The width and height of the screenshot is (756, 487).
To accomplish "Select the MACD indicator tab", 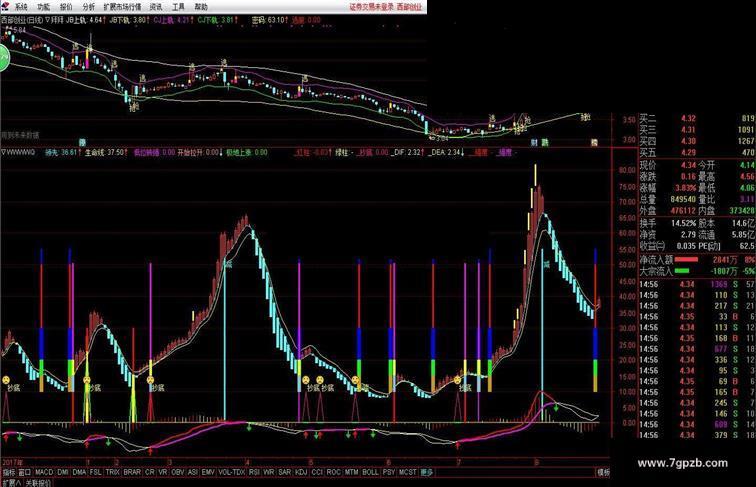I will (x=44, y=472).
